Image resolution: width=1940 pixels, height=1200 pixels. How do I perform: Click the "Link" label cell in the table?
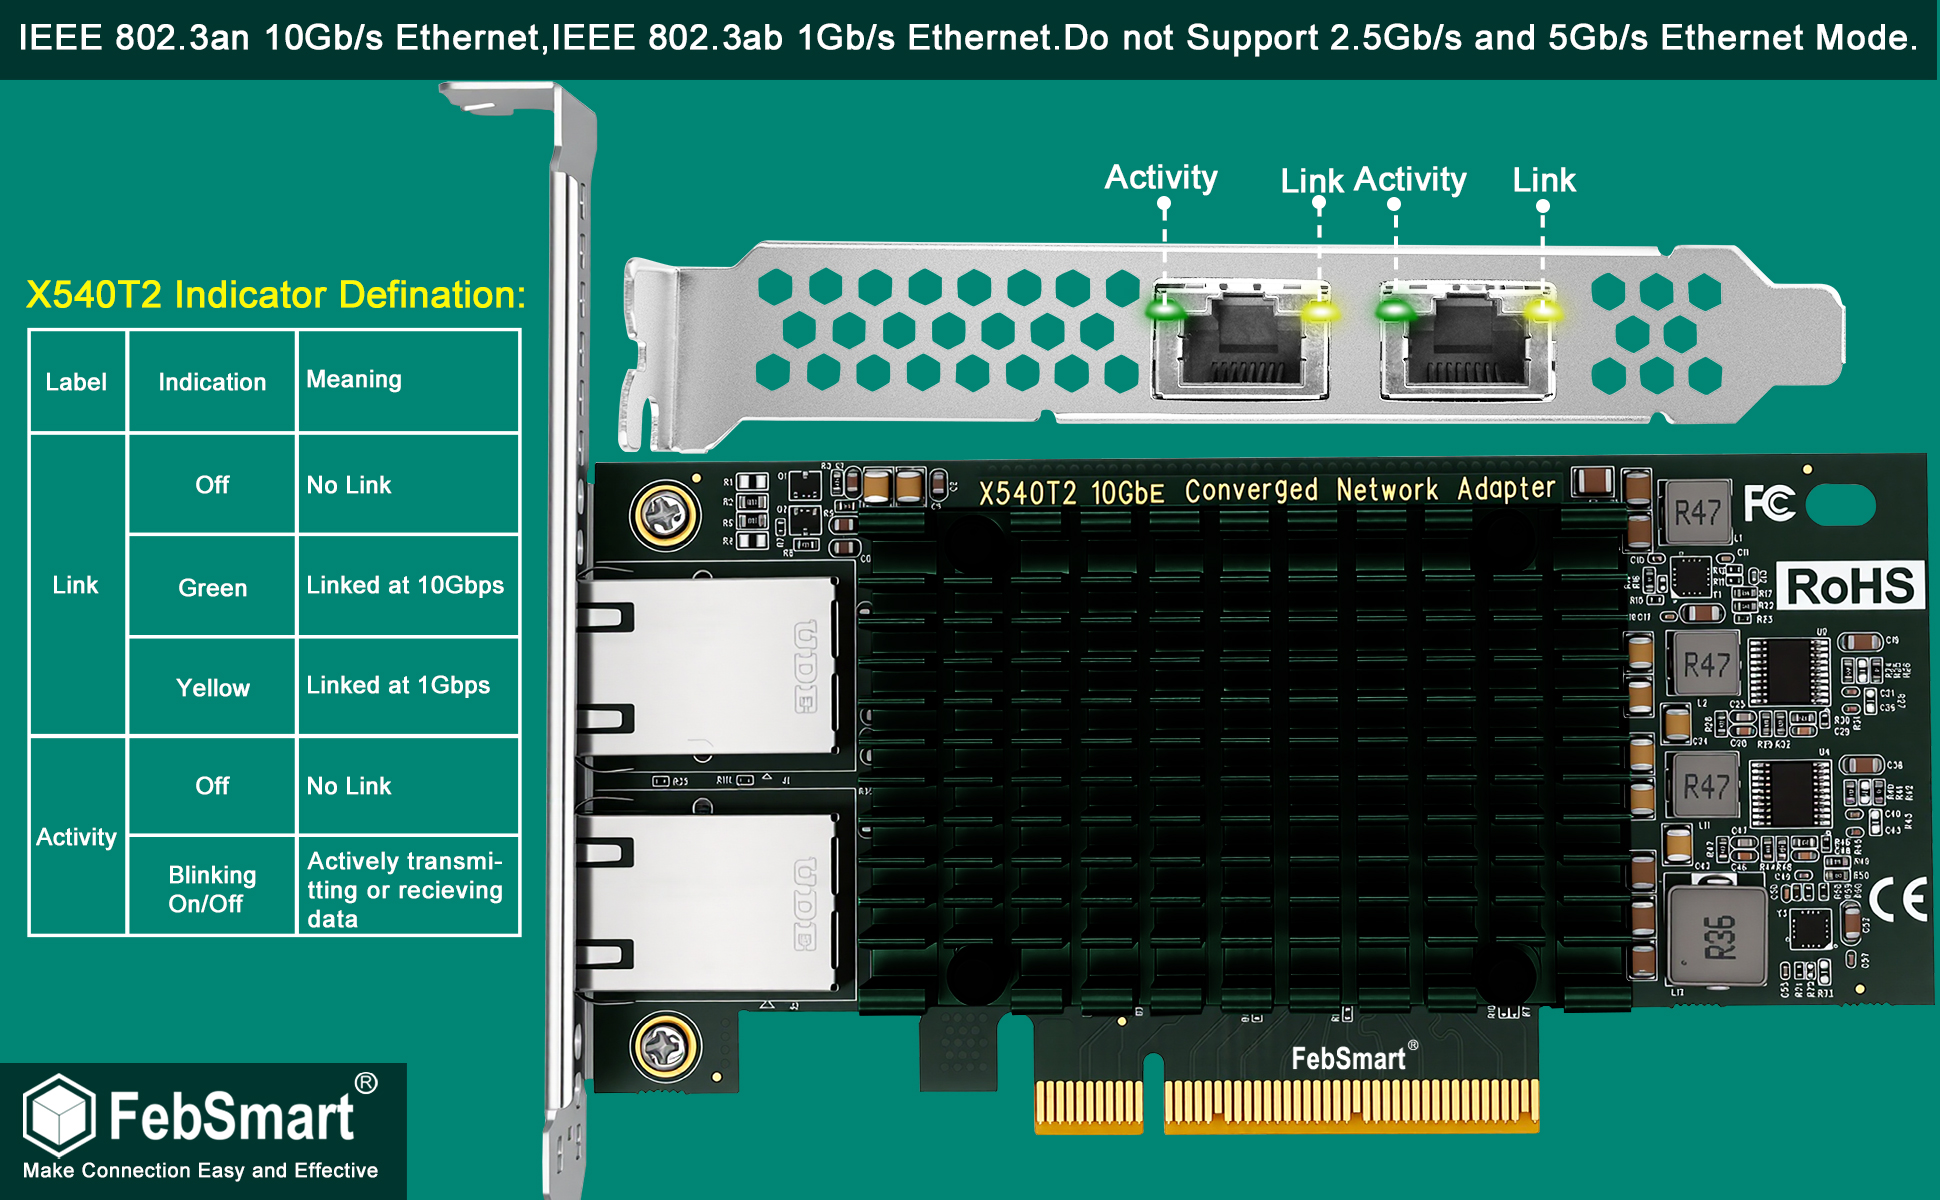(x=77, y=585)
